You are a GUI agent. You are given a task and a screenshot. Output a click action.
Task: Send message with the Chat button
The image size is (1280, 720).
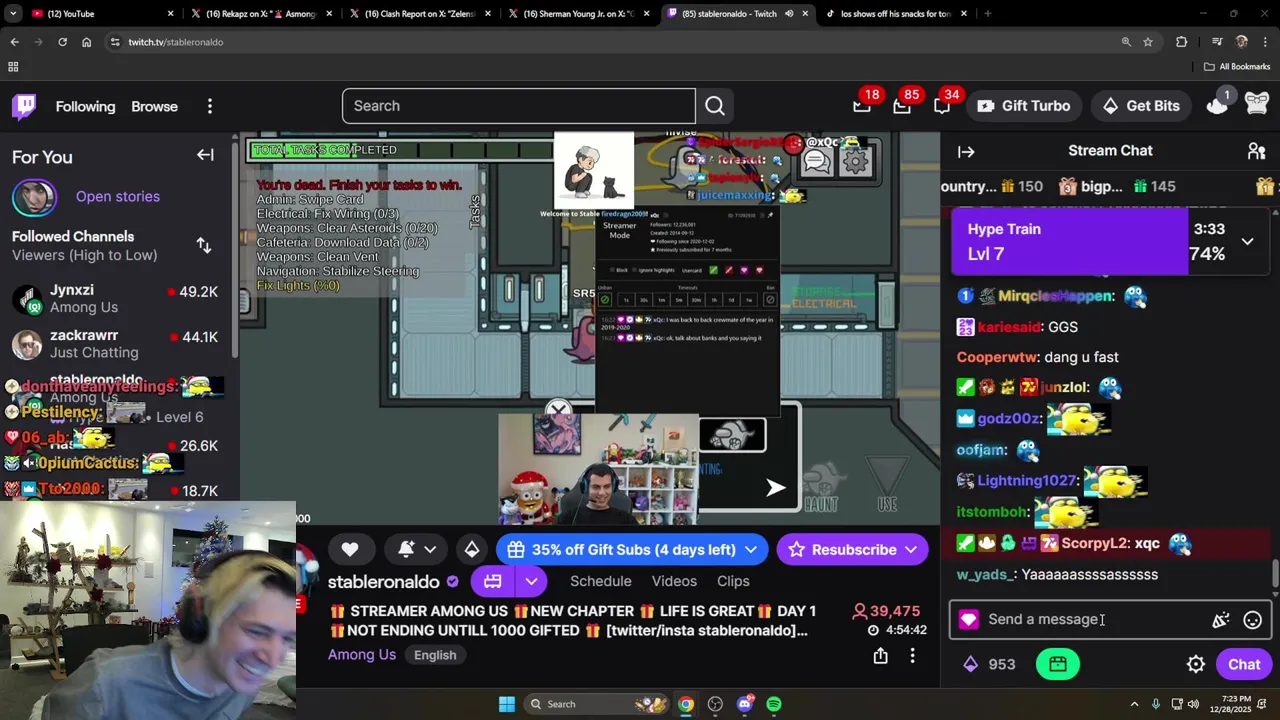pyautogui.click(x=1244, y=664)
